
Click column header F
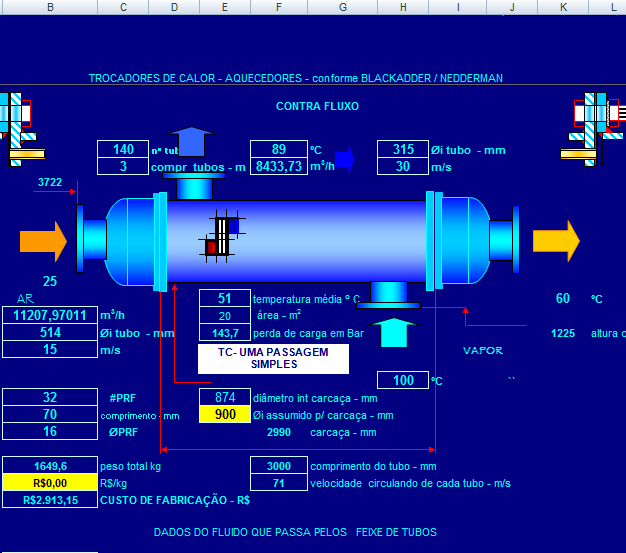coord(278,7)
